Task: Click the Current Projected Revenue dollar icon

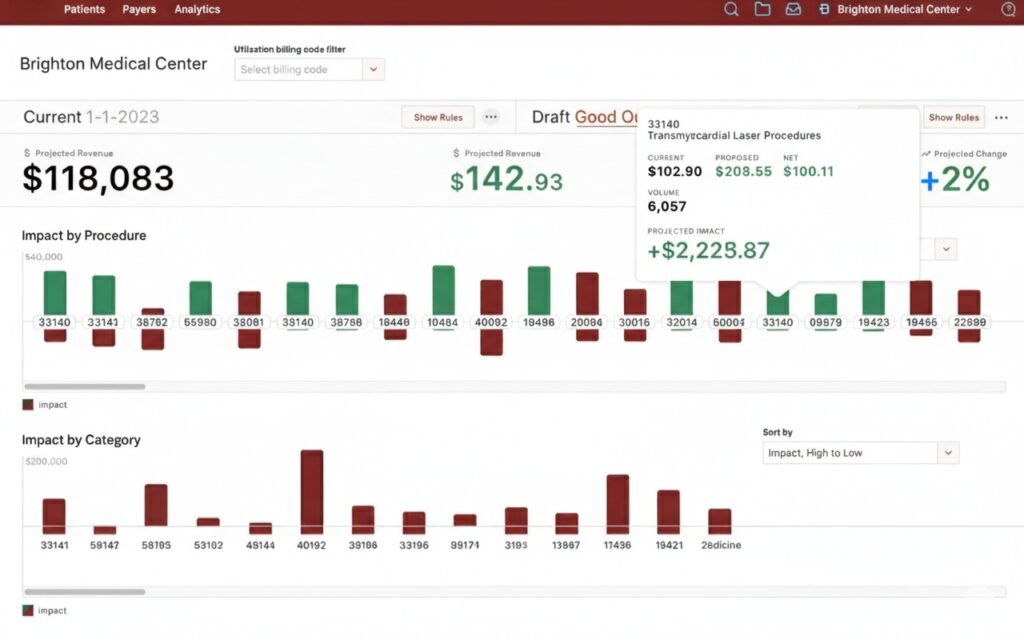Action: tap(27, 154)
